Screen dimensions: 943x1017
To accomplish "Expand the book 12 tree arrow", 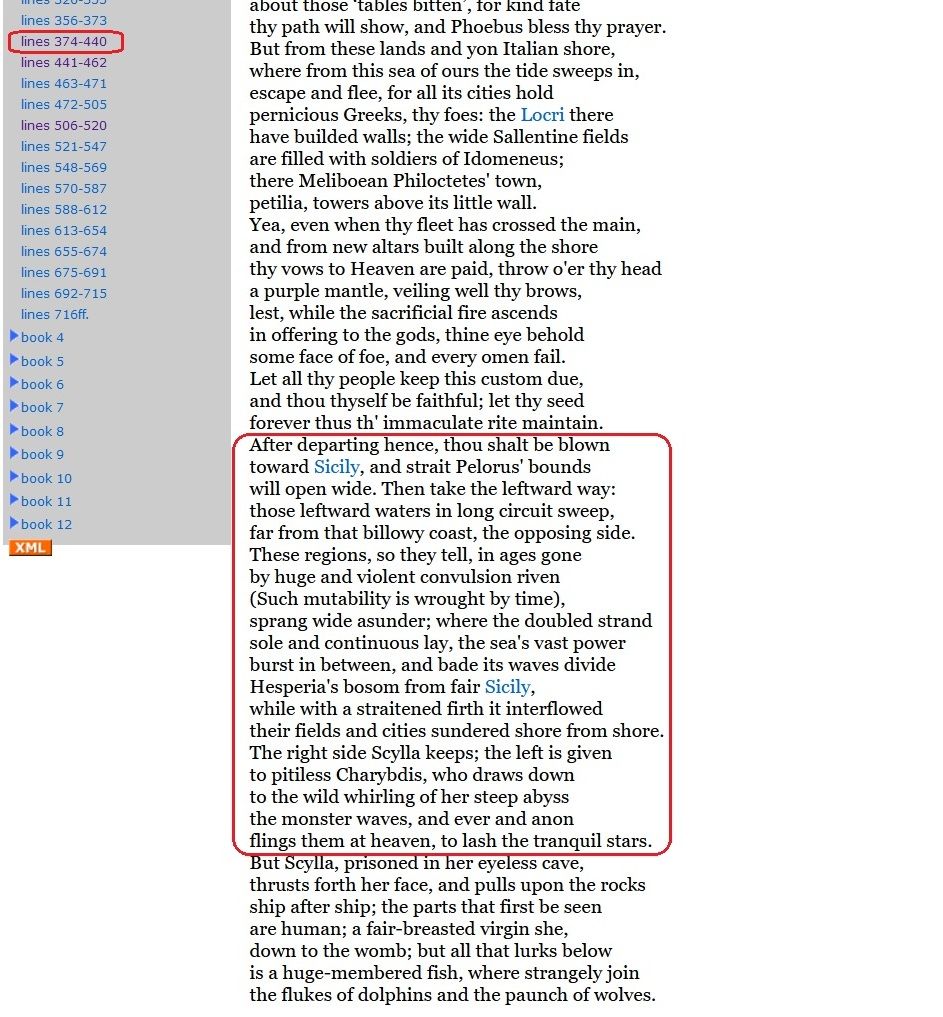I will tap(14, 523).
